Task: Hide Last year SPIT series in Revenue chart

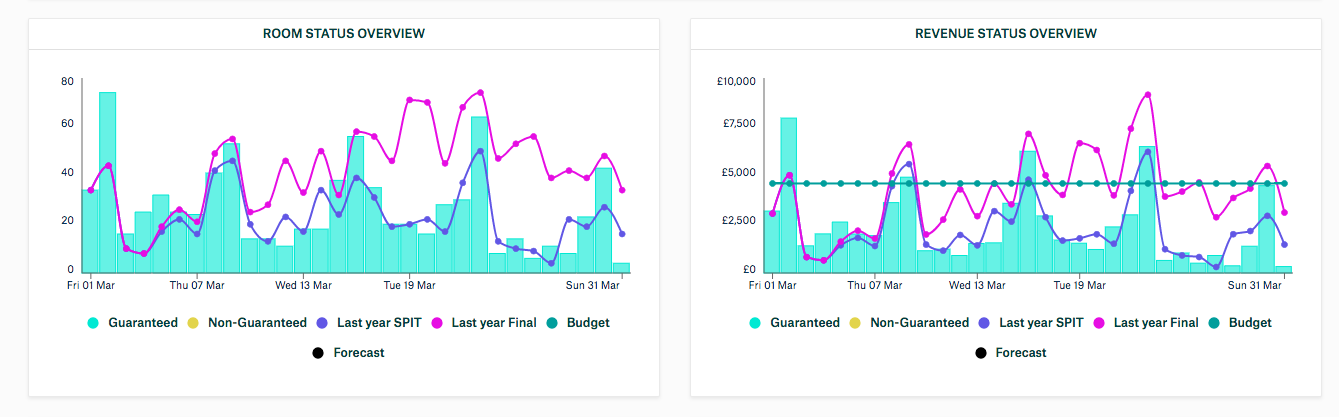Action: coord(1041,323)
